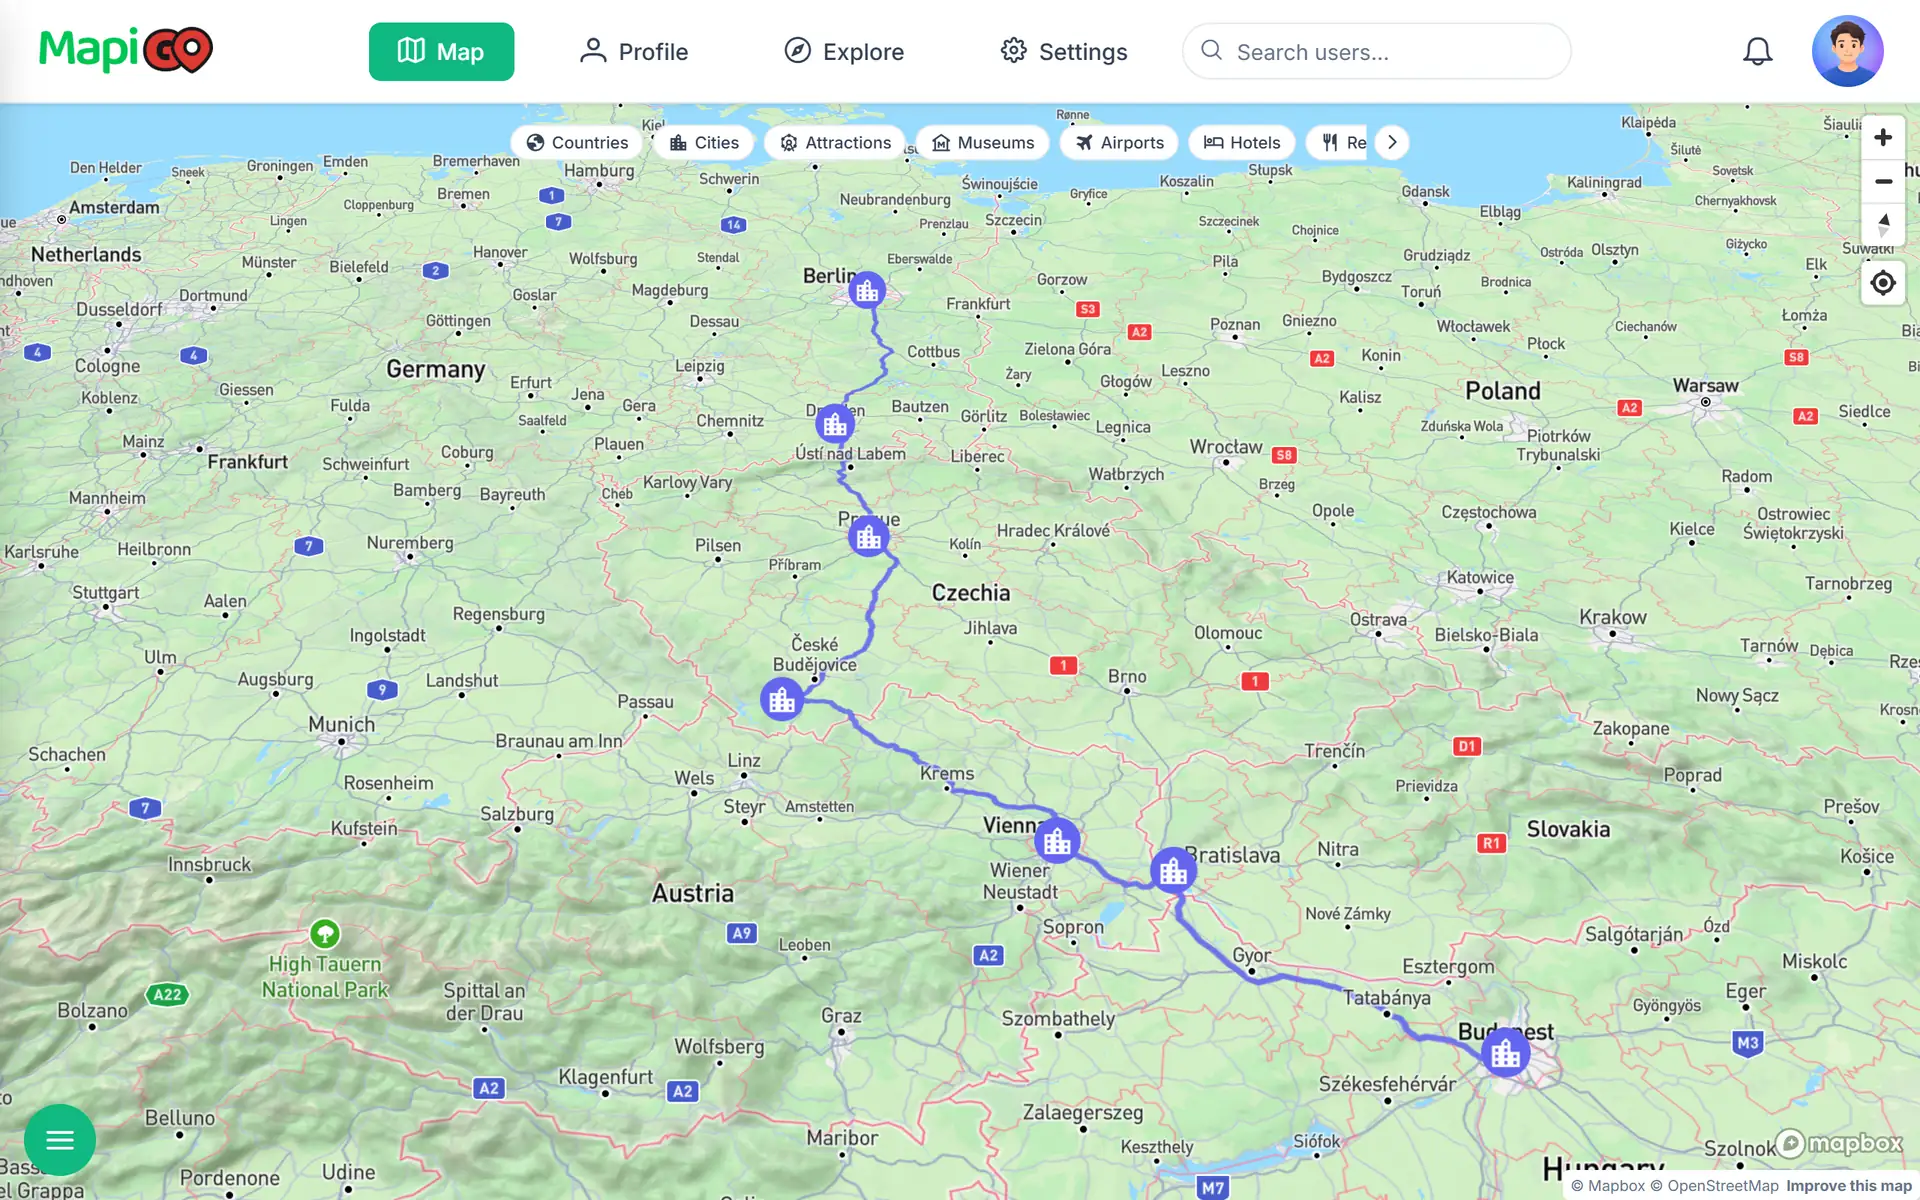Open the OpenStreetMap attribution link

click(1714, 1186)
